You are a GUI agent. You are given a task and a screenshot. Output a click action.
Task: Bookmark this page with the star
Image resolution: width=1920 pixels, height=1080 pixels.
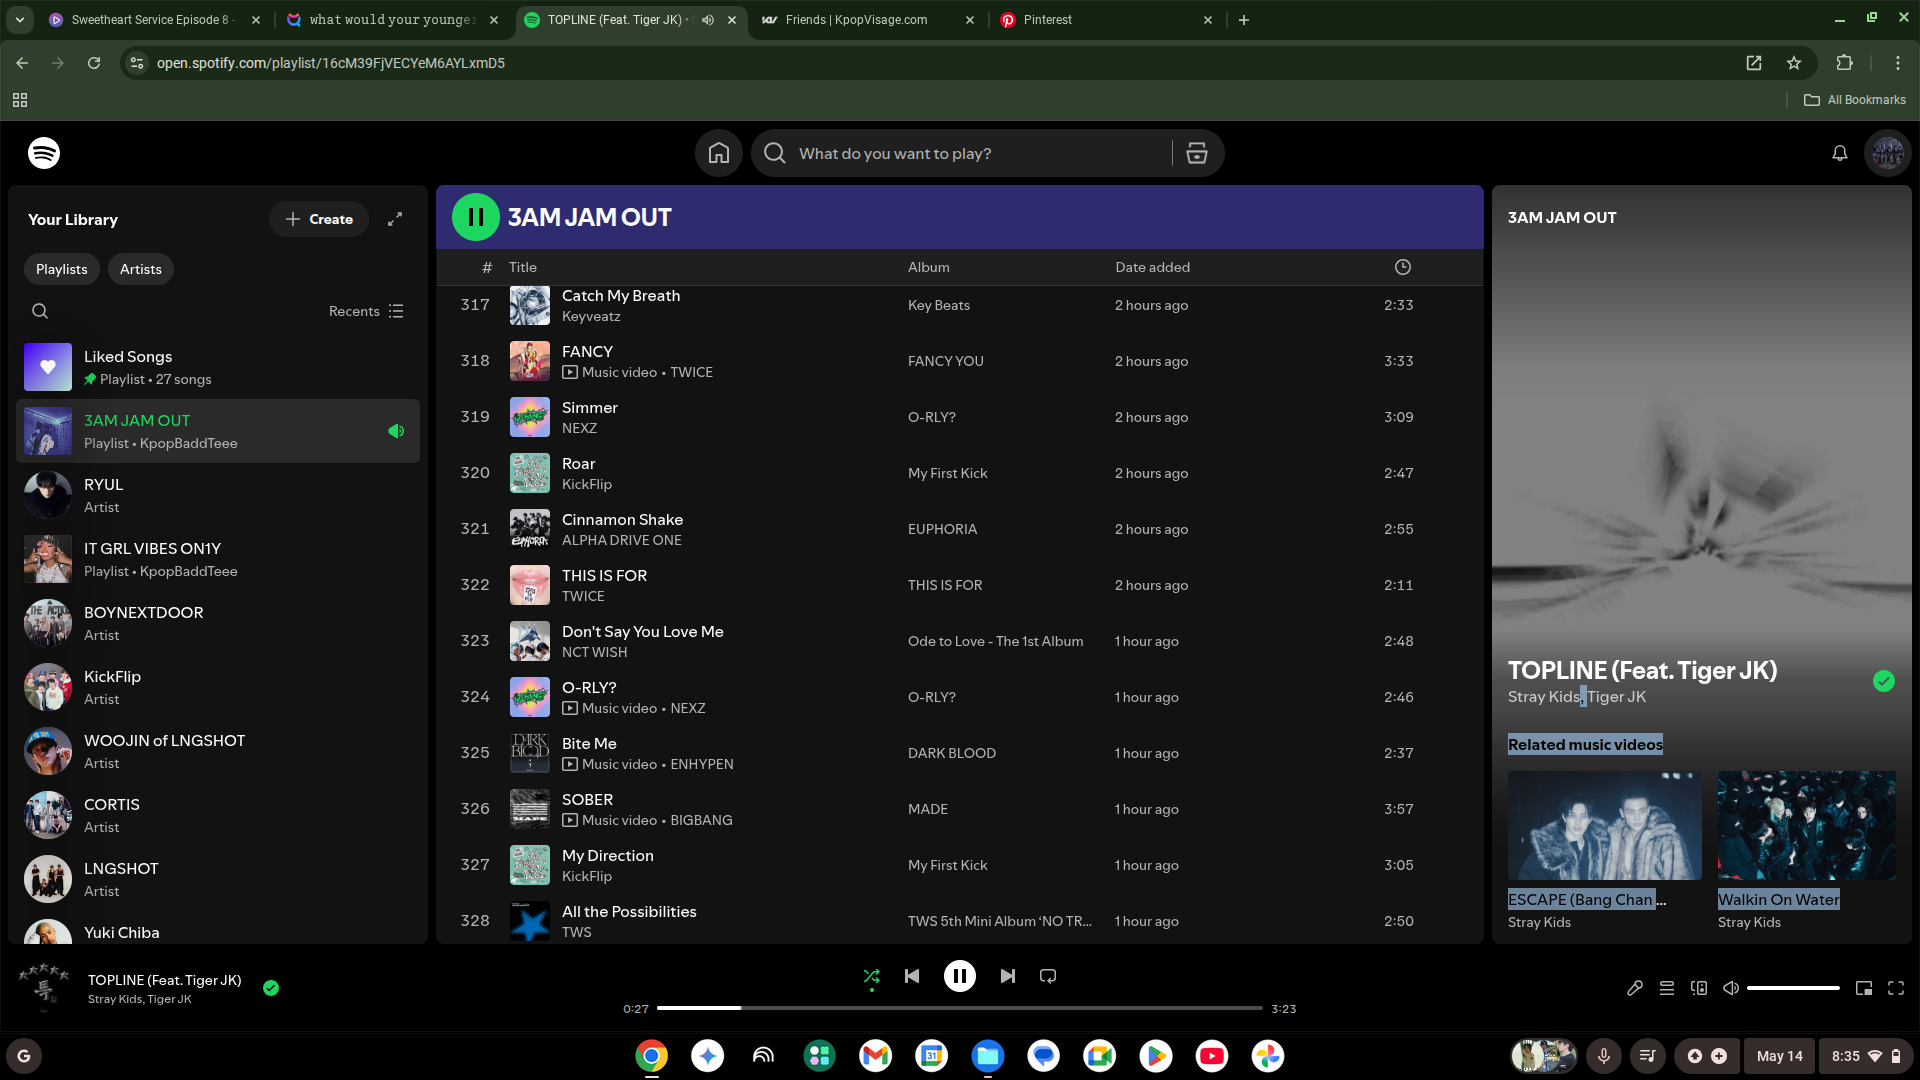point(1794,63)
